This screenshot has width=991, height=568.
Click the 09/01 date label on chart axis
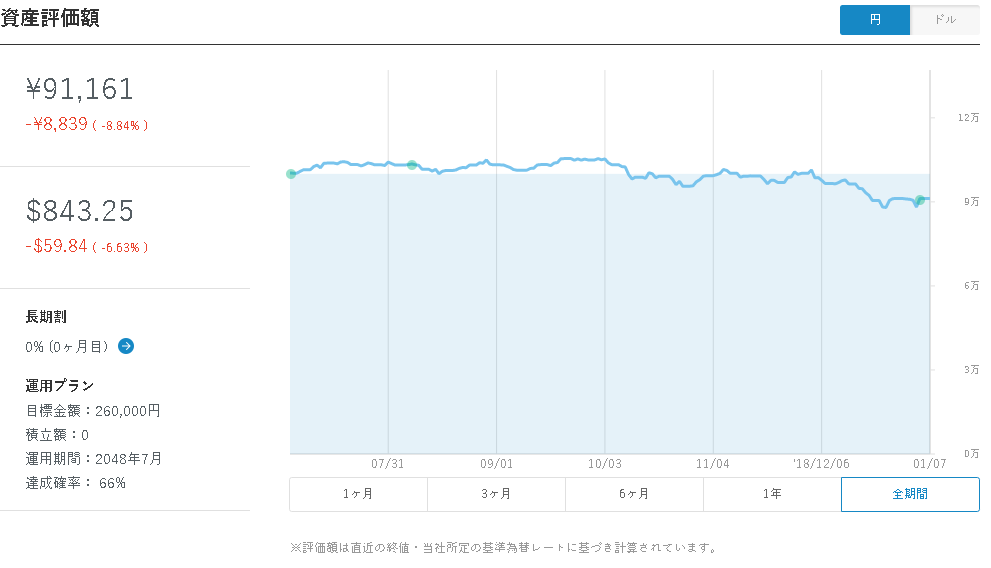pos(496,464)
